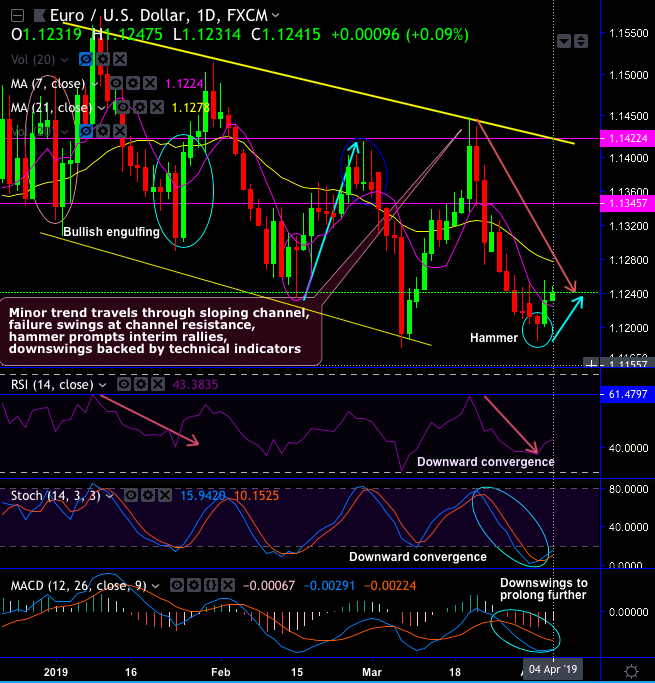The height and width of the screenshot is (683, 655).
Task: Click the Stoch blue value 15.9420
Action: pos(203,495)
